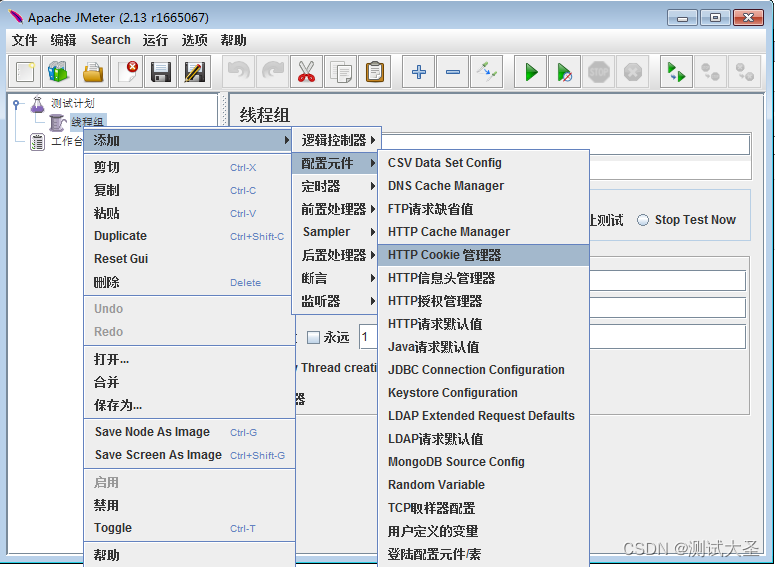Viewport: 775px width, 567px height.
Task: Click Reset Gui in context menu
Action: 189,259
